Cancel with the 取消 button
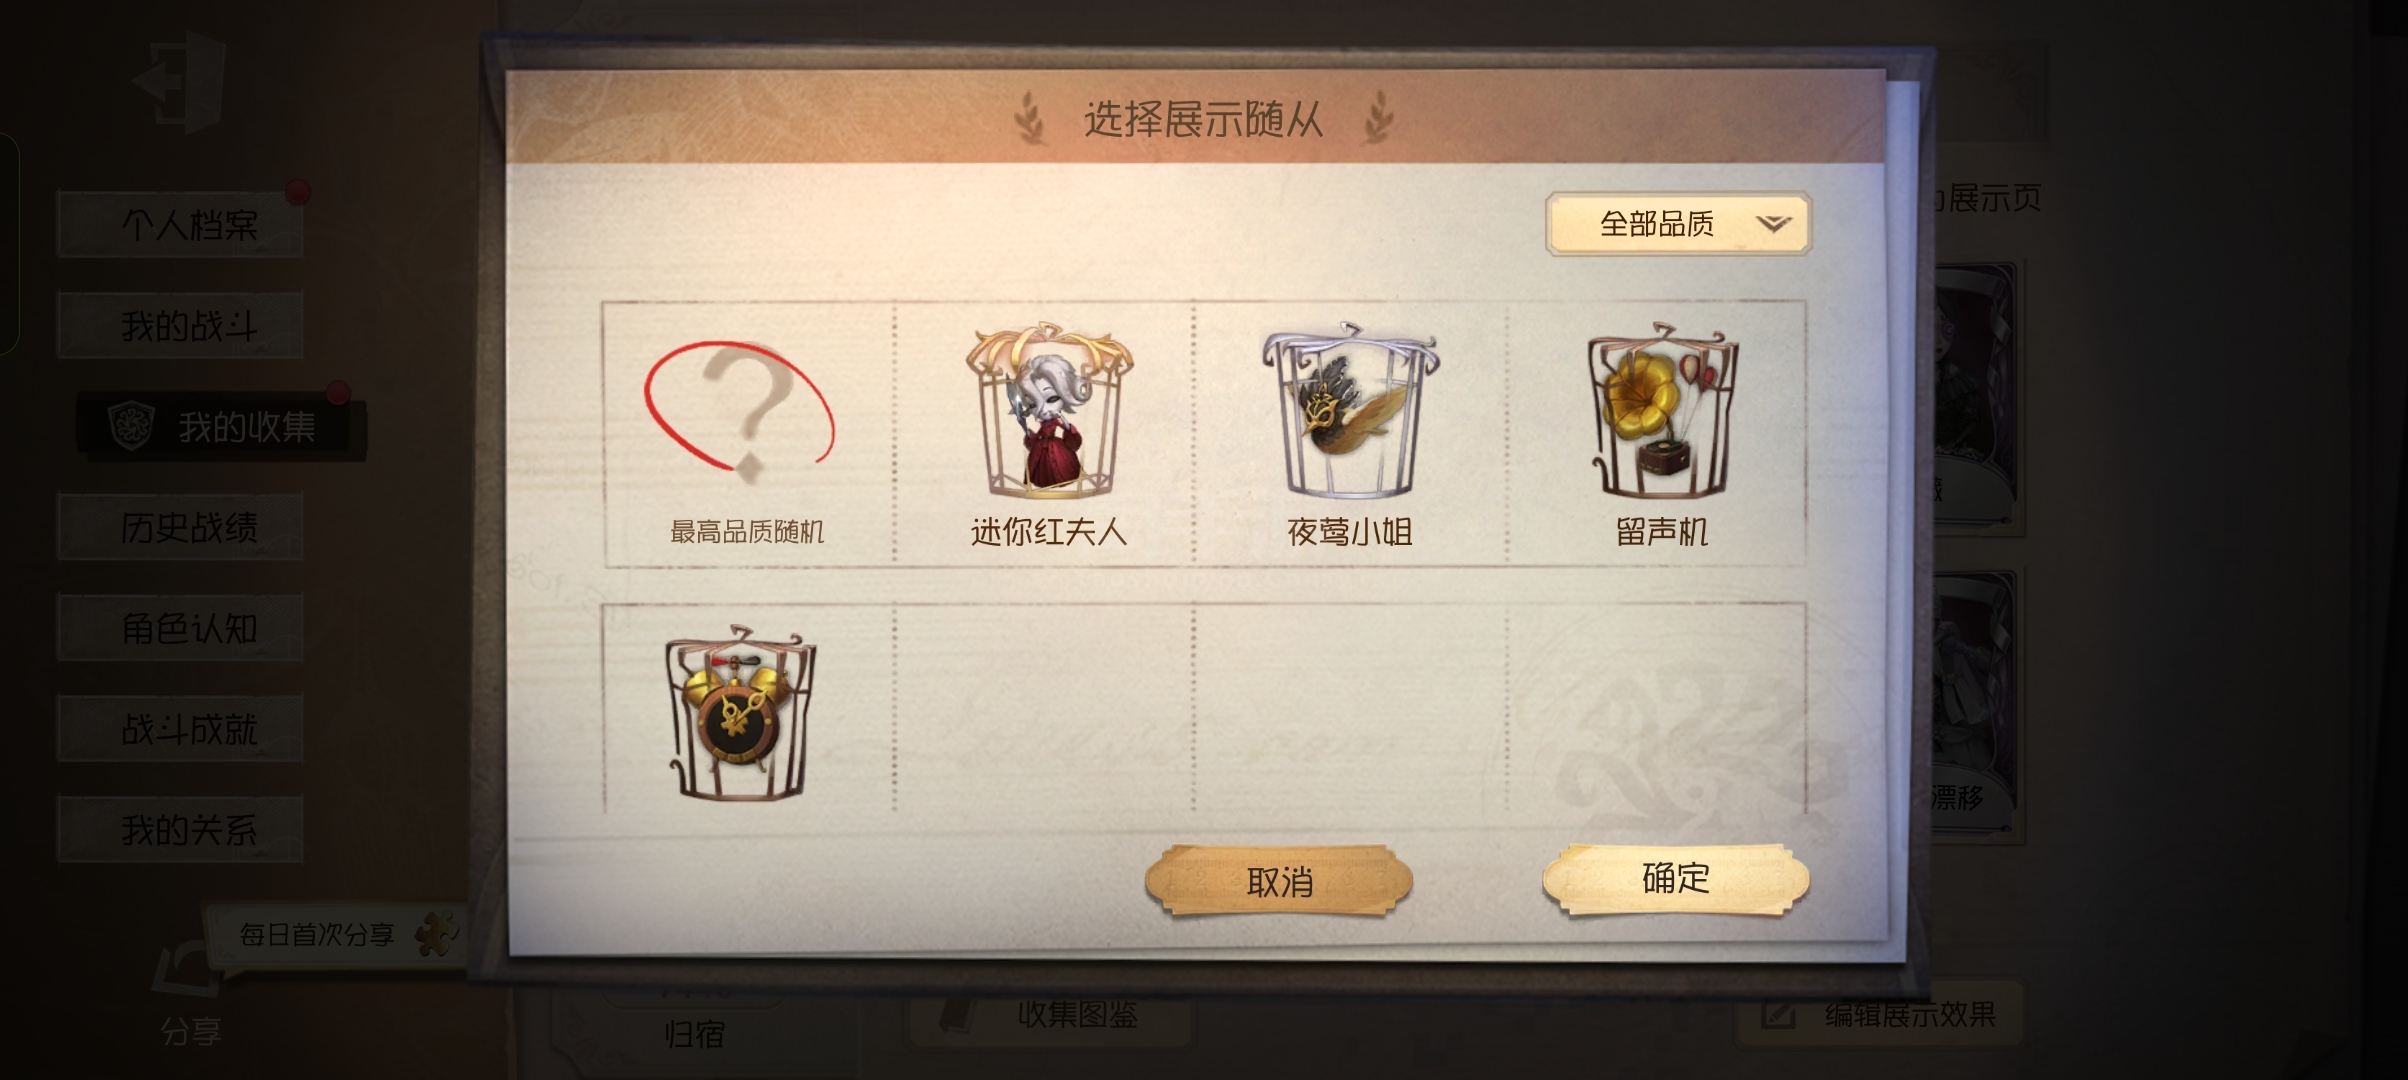This screenshot has width=2408, height=1080. pos(1279,881)
